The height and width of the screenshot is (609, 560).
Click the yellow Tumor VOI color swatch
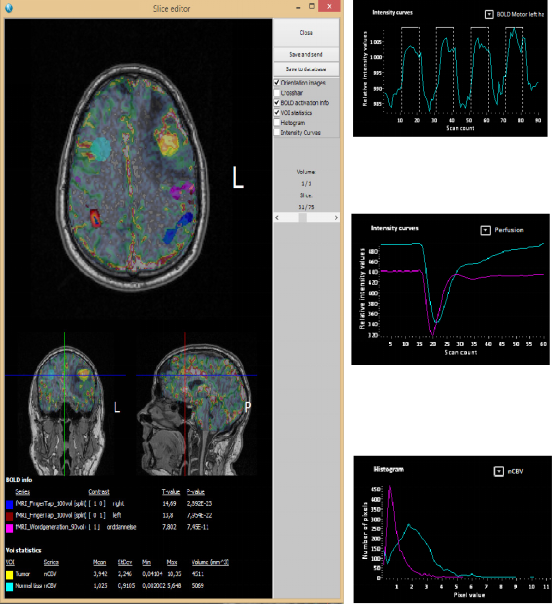click(x=10, y=574)
